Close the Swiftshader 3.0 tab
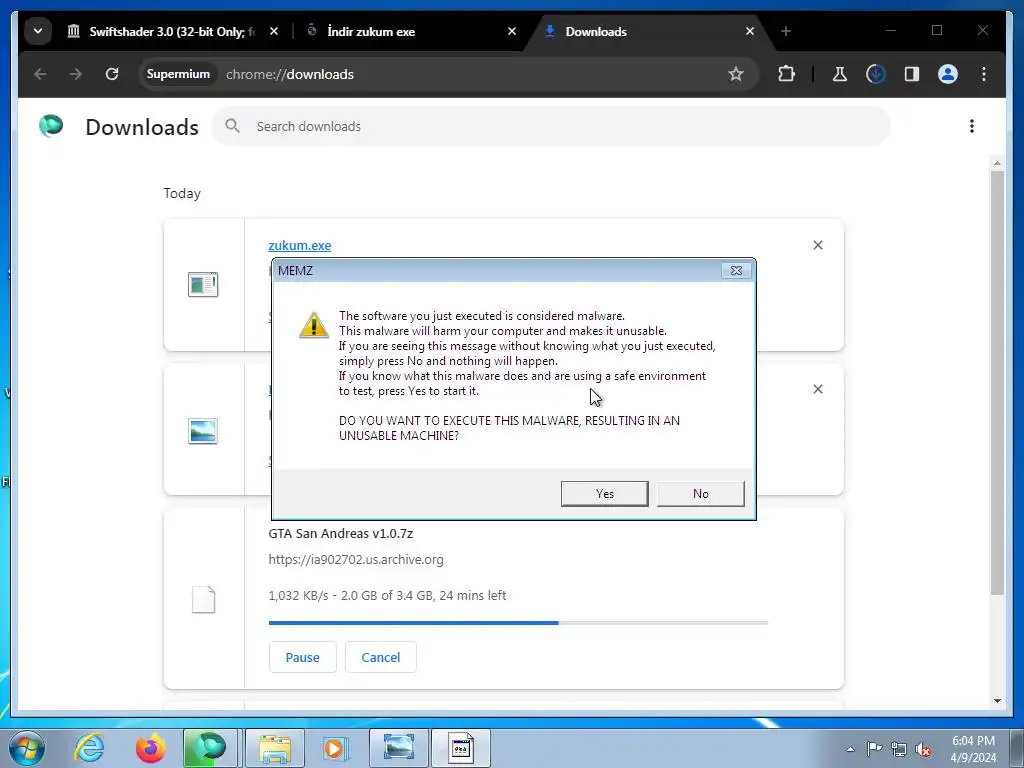Image resolution: width=1024 pixels, height=768 pixels. tap(274, 31)
